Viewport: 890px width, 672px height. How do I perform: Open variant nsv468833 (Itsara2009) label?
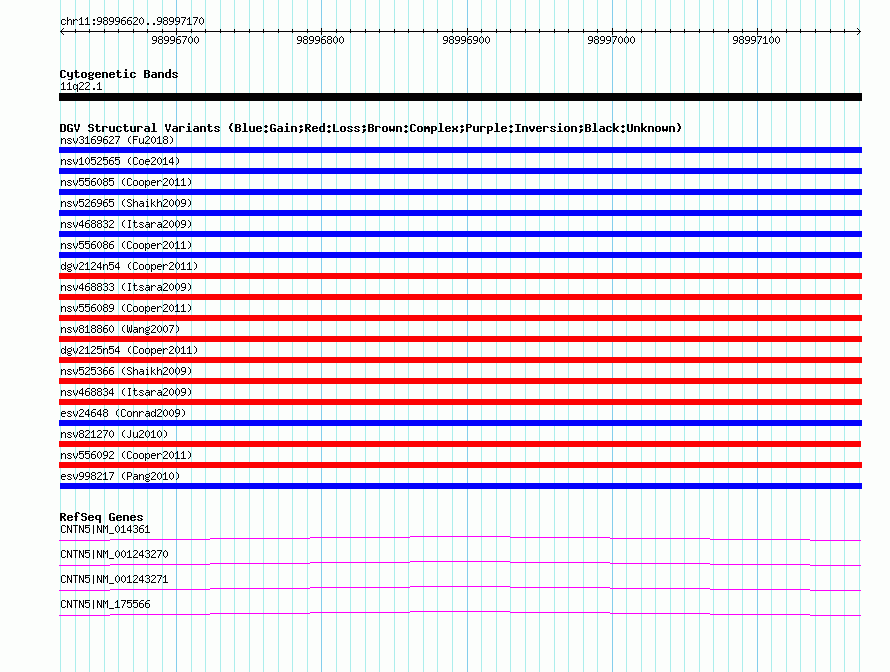coord(126,287)
